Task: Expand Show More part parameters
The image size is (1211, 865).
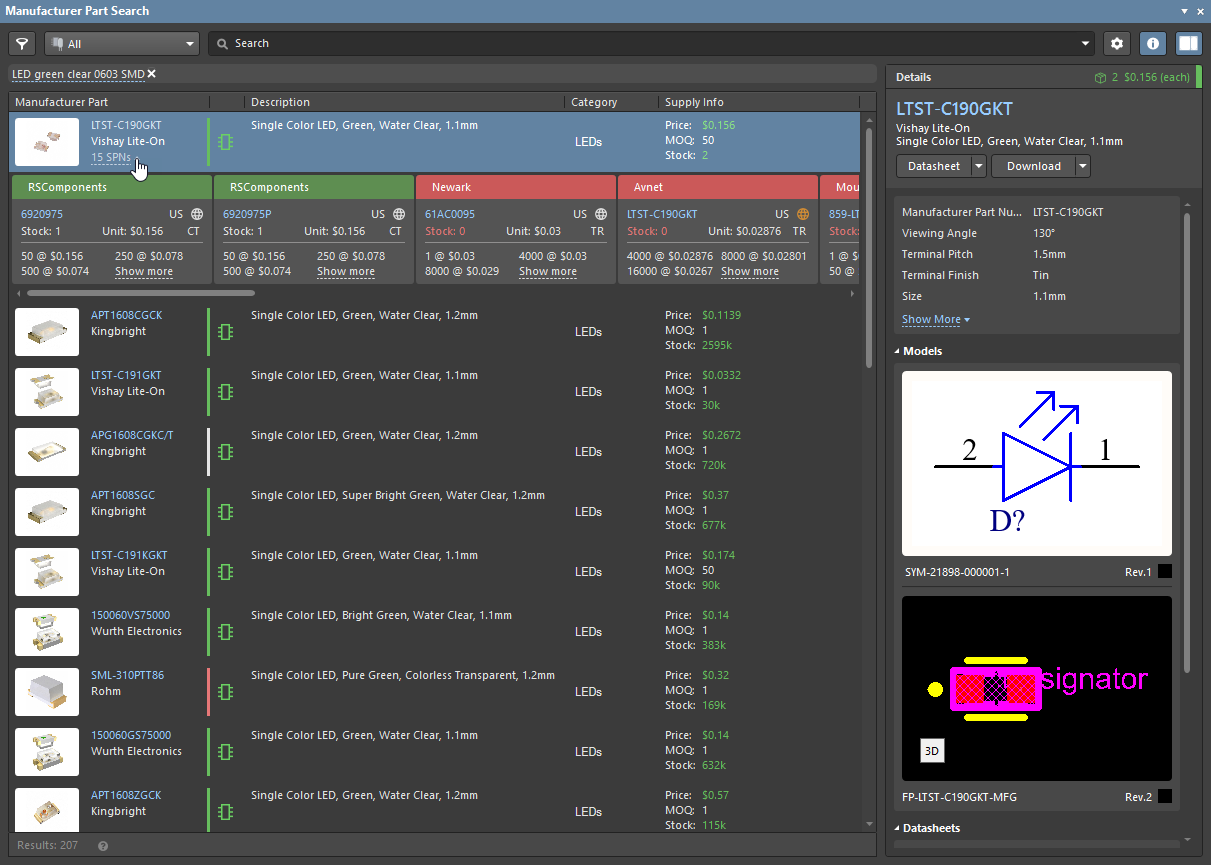Action: [x=935, y=320]
